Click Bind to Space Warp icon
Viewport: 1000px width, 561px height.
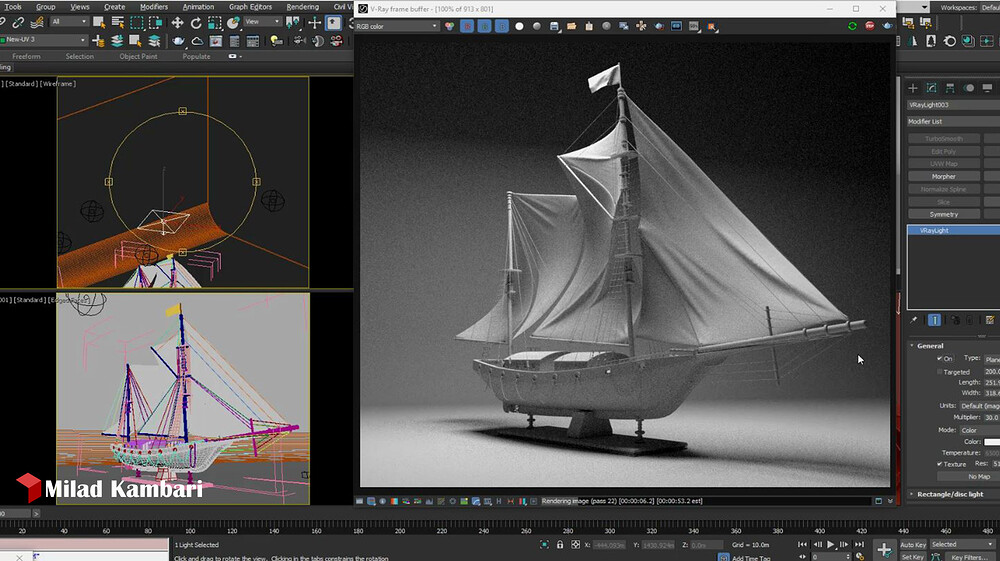pyautogui.click(x=36, y=22)
